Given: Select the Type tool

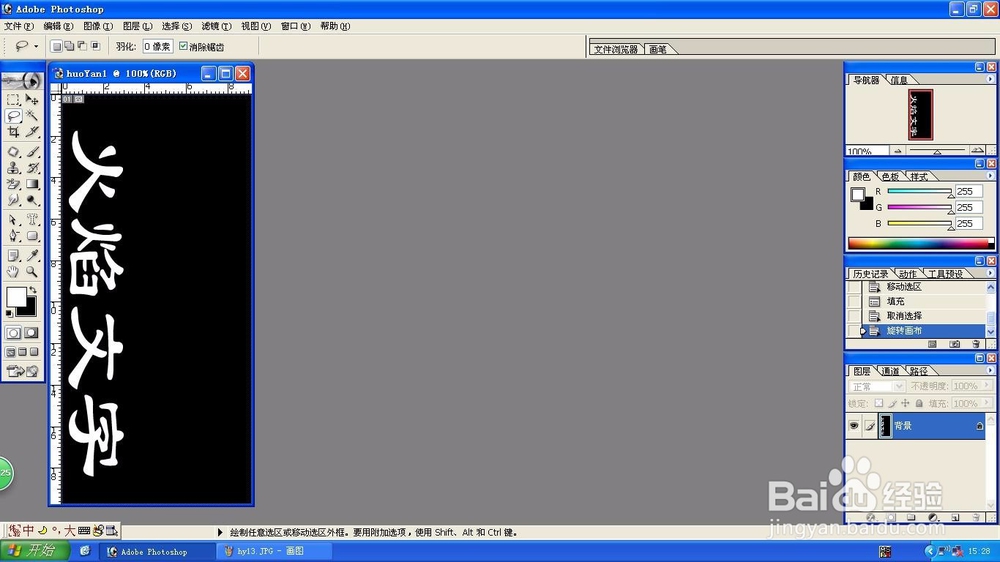Looking at the screenshot, I should (32, 219).
